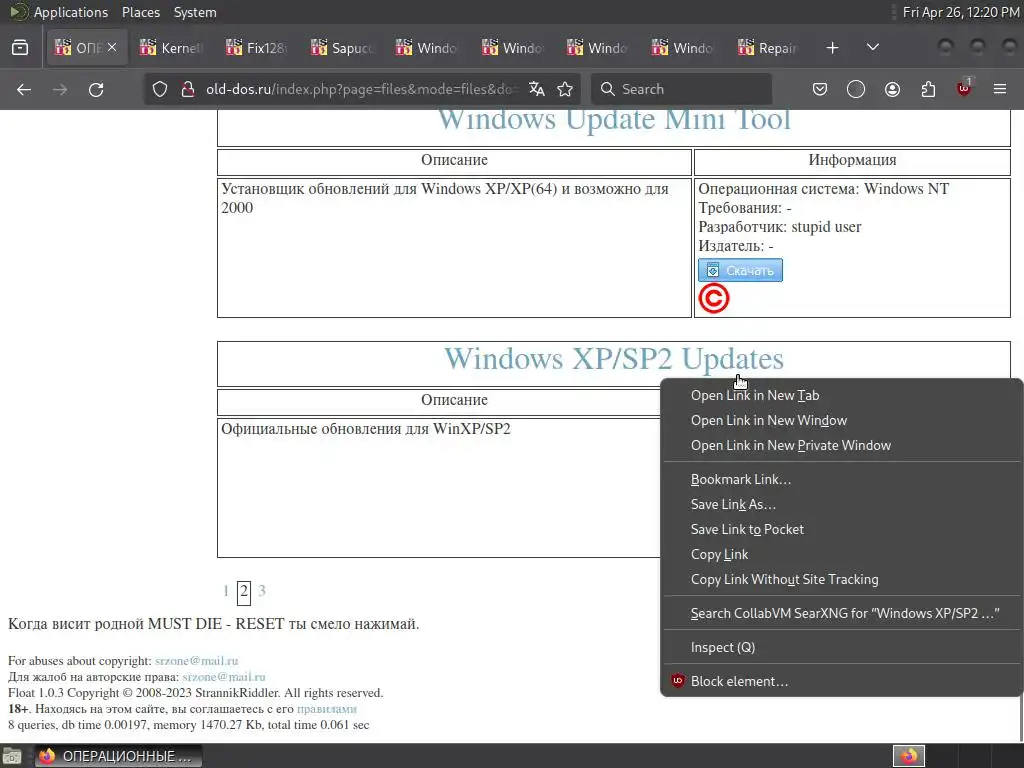Search CollabVM SearXNG for selected link text

(842, 613)
